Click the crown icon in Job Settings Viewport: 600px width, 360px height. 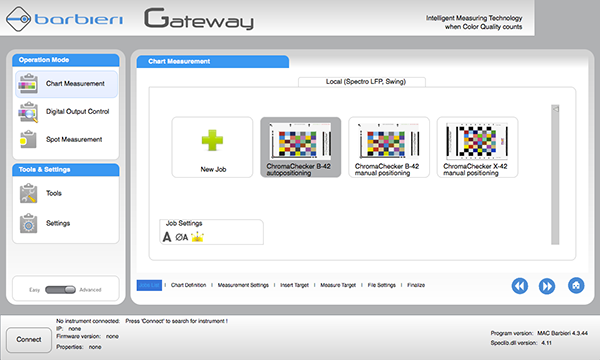click(x=197, y=237)
